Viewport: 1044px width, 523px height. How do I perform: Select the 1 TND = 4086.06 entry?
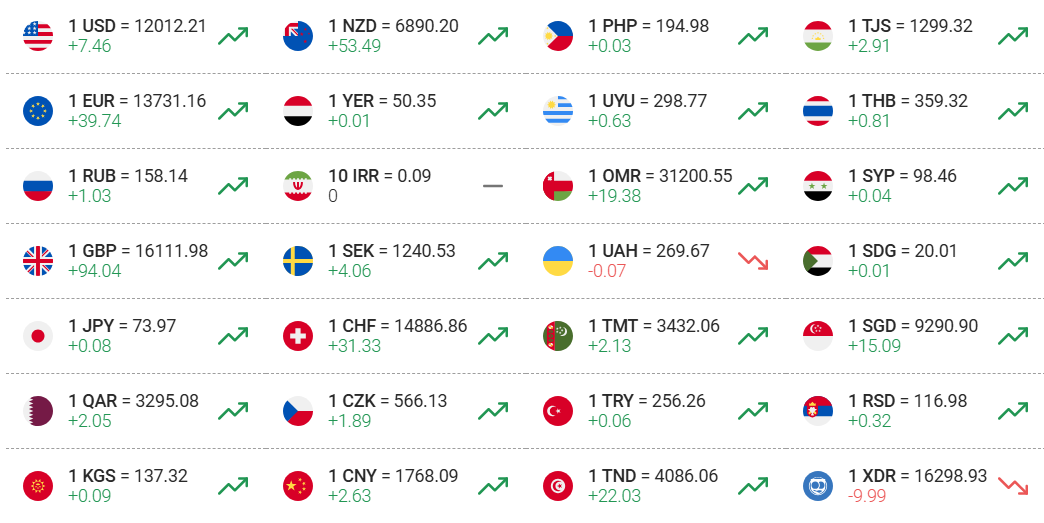[653, 476]
